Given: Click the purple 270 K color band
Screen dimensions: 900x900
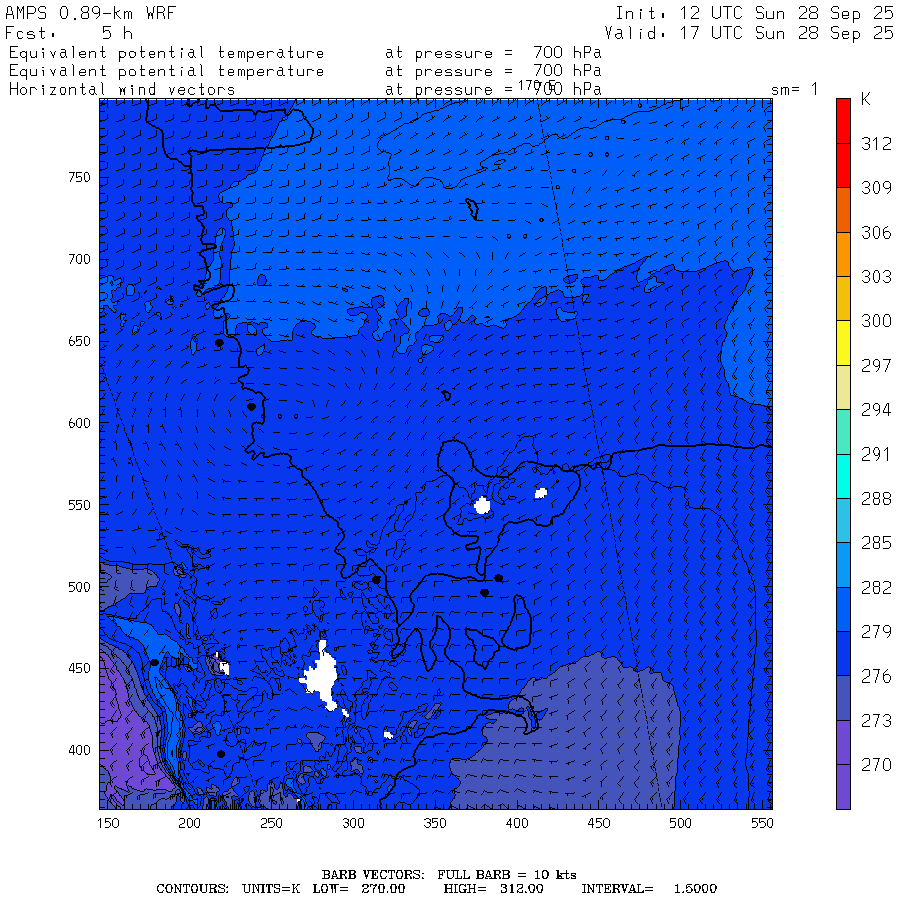Looking at the screenshot, I should coord(843,787).
